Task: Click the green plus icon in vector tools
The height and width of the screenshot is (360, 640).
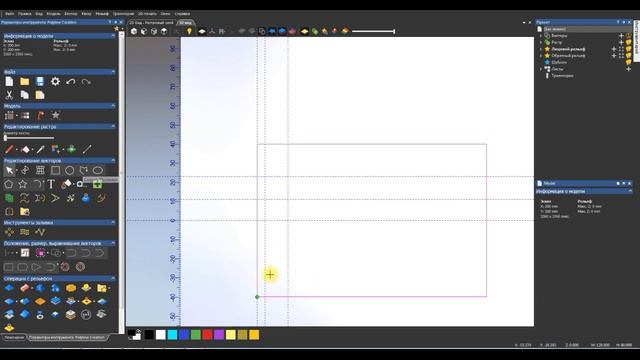Action: [97, 184]
